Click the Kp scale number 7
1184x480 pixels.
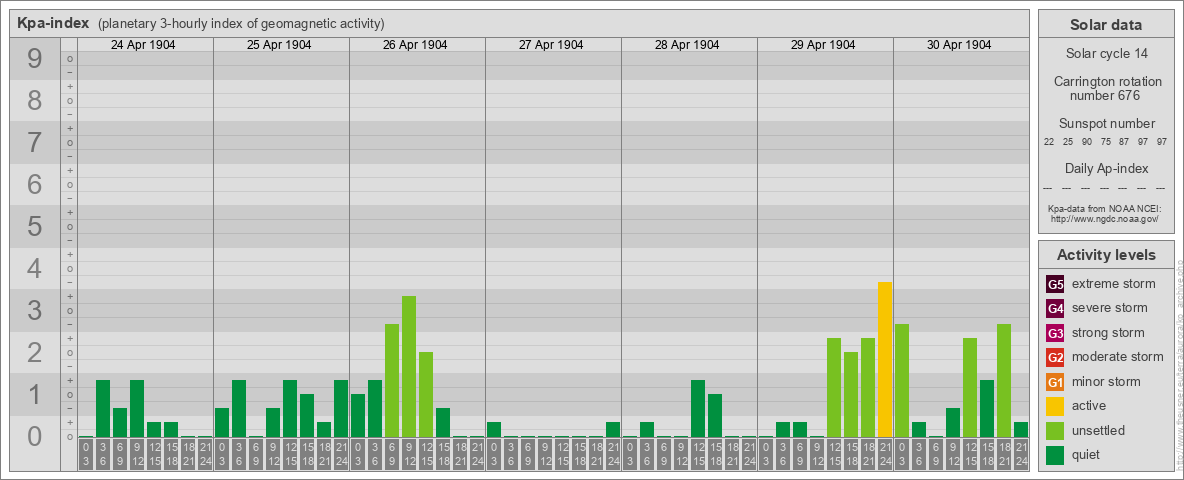pos(34,143)
